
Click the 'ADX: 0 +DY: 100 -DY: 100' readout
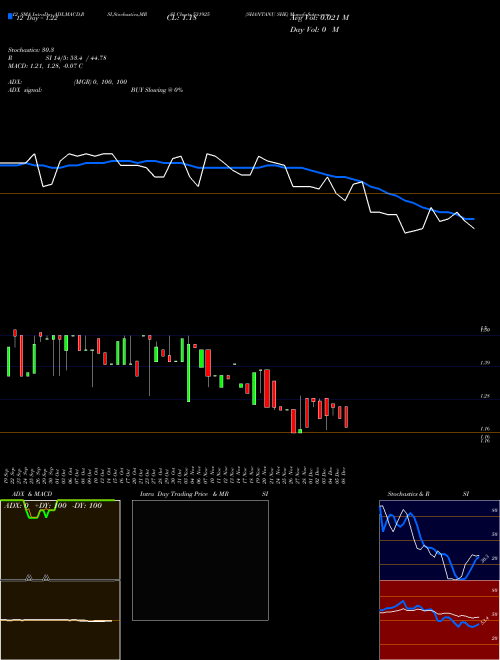point(53,506)
